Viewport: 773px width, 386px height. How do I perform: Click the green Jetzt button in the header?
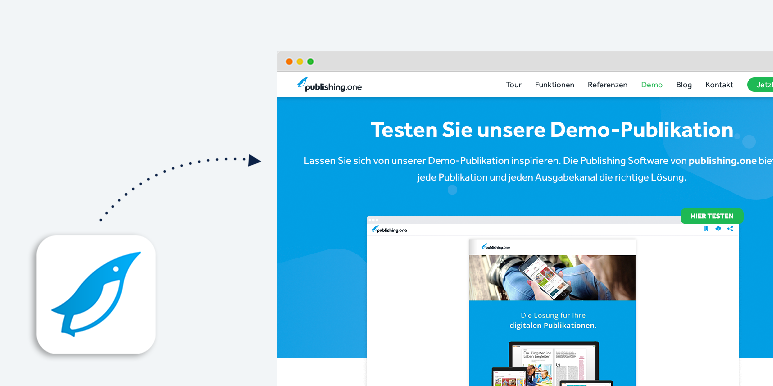pos(760,85)
